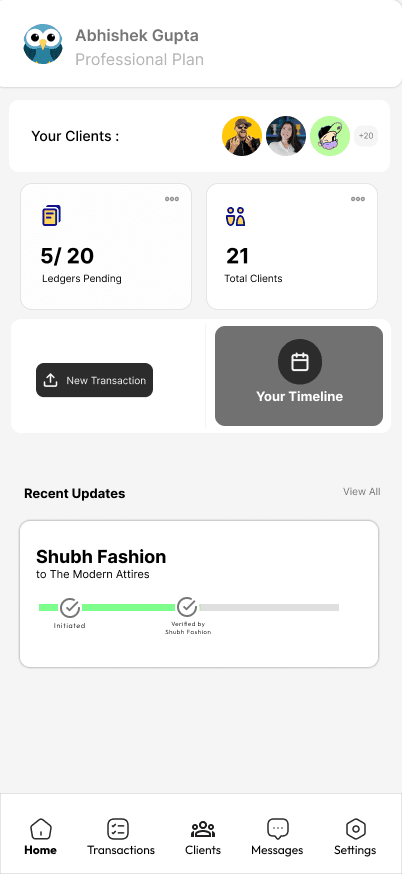Select the Verified by Shubh Fashion checkmark
The image size is (402, 874).
click(x=187, y=608)
